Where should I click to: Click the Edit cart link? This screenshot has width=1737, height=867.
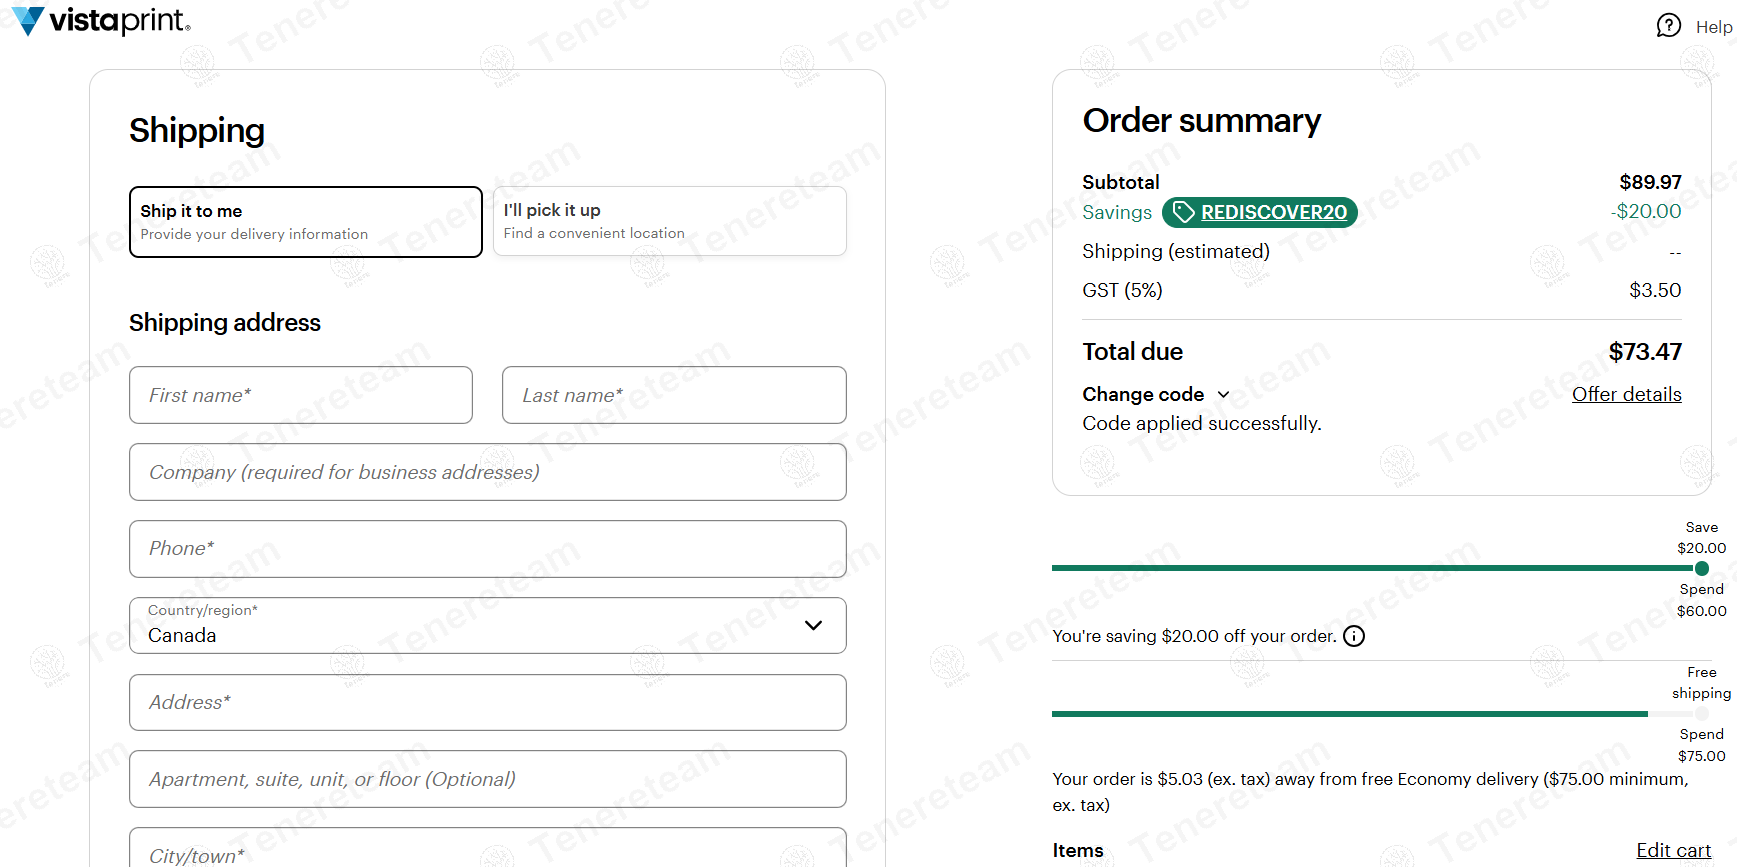1673,850
